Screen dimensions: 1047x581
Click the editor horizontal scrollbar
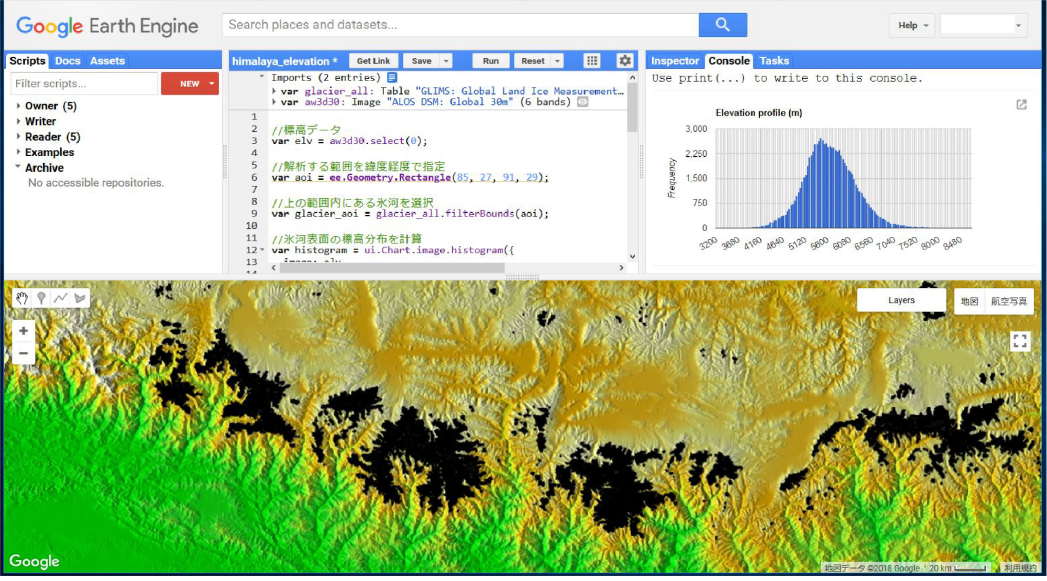[393, 268]
